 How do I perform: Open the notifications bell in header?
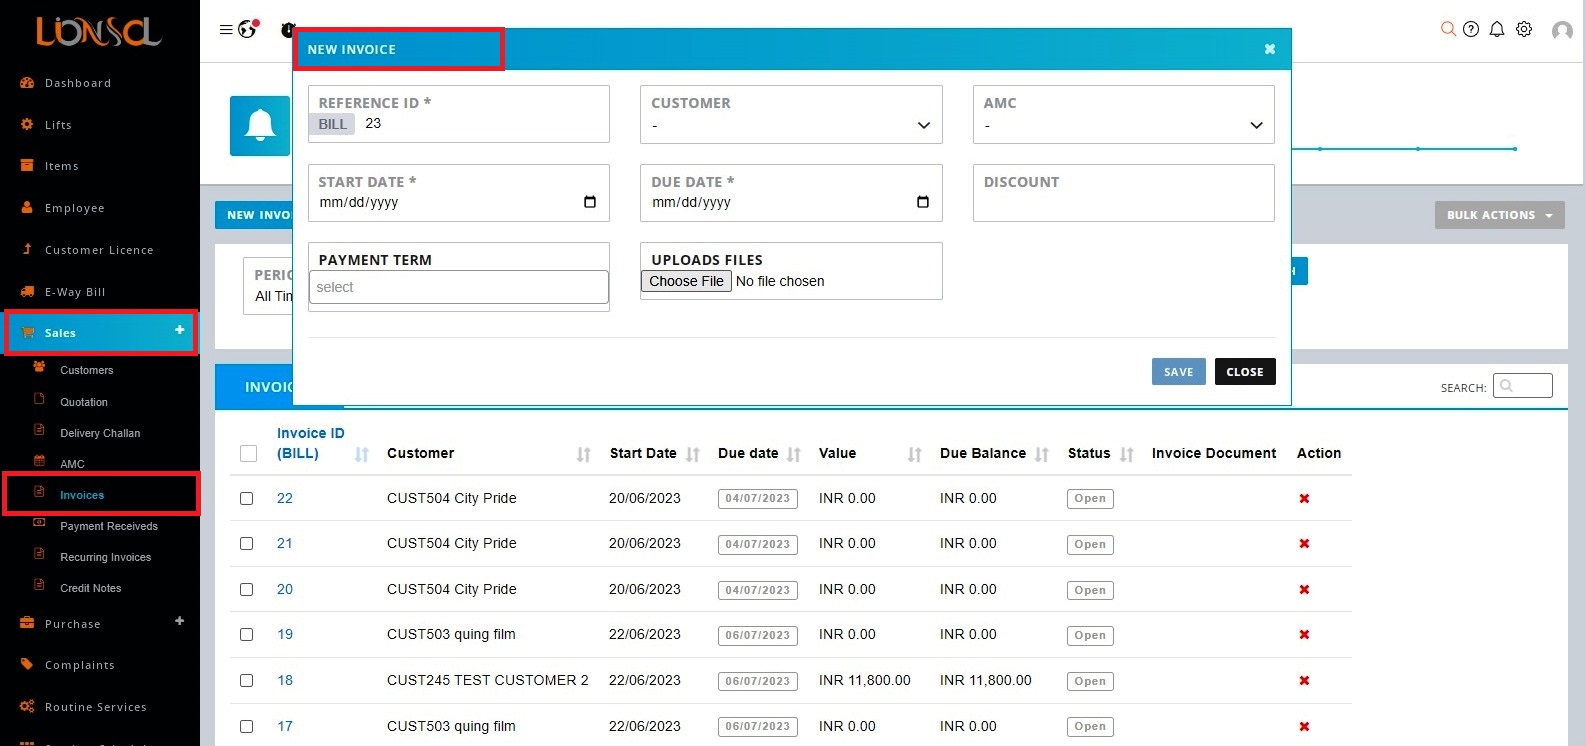click(1497, 29)
